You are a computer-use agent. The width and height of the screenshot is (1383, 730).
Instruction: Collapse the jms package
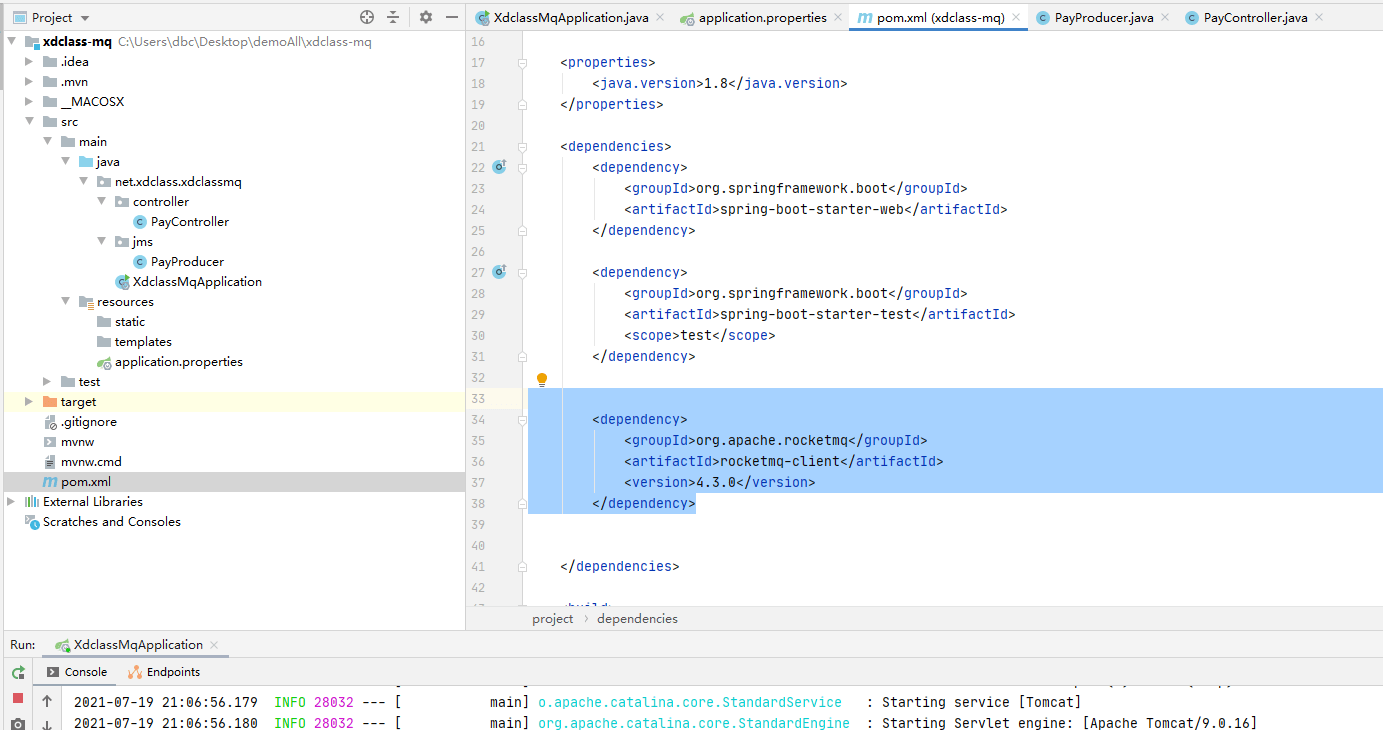tap(102, 242)
